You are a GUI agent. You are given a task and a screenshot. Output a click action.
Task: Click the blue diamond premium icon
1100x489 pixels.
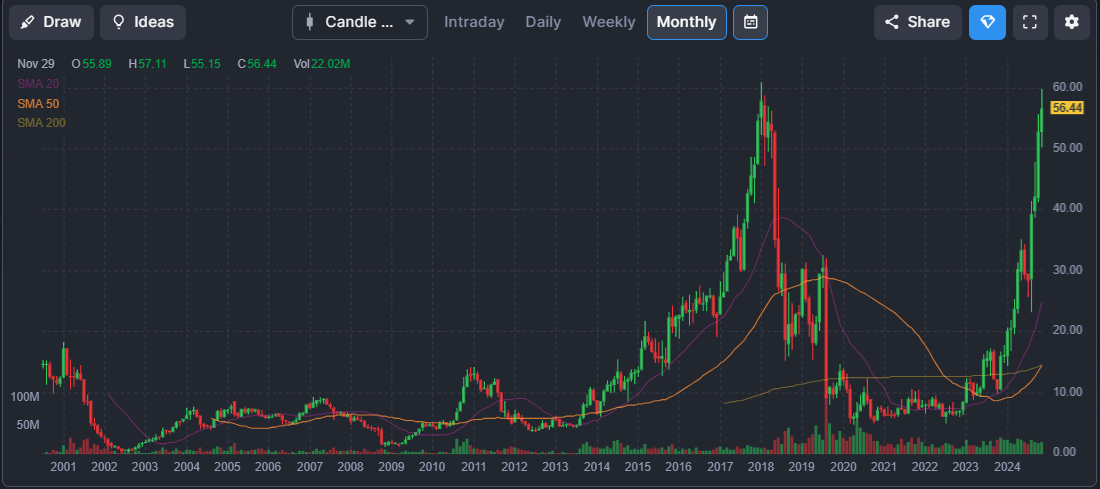987,22
